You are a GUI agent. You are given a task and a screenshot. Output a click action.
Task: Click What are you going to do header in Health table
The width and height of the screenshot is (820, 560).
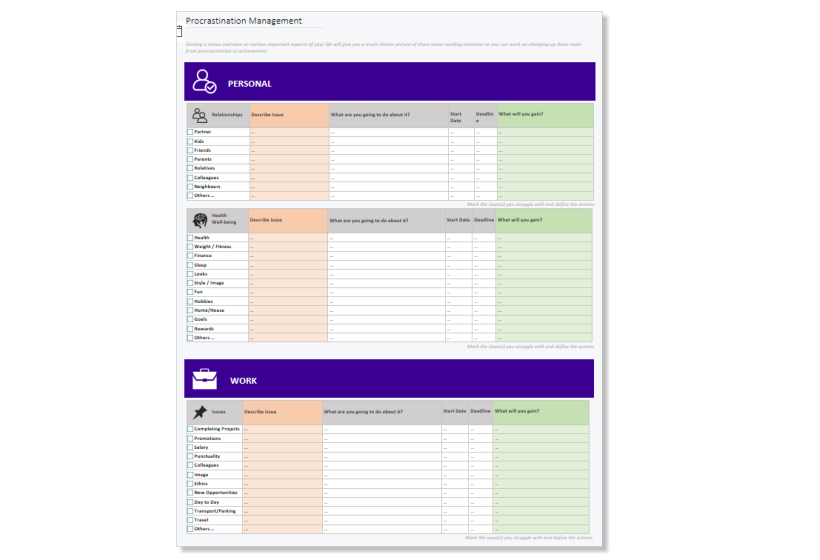(x=369, y=221)
